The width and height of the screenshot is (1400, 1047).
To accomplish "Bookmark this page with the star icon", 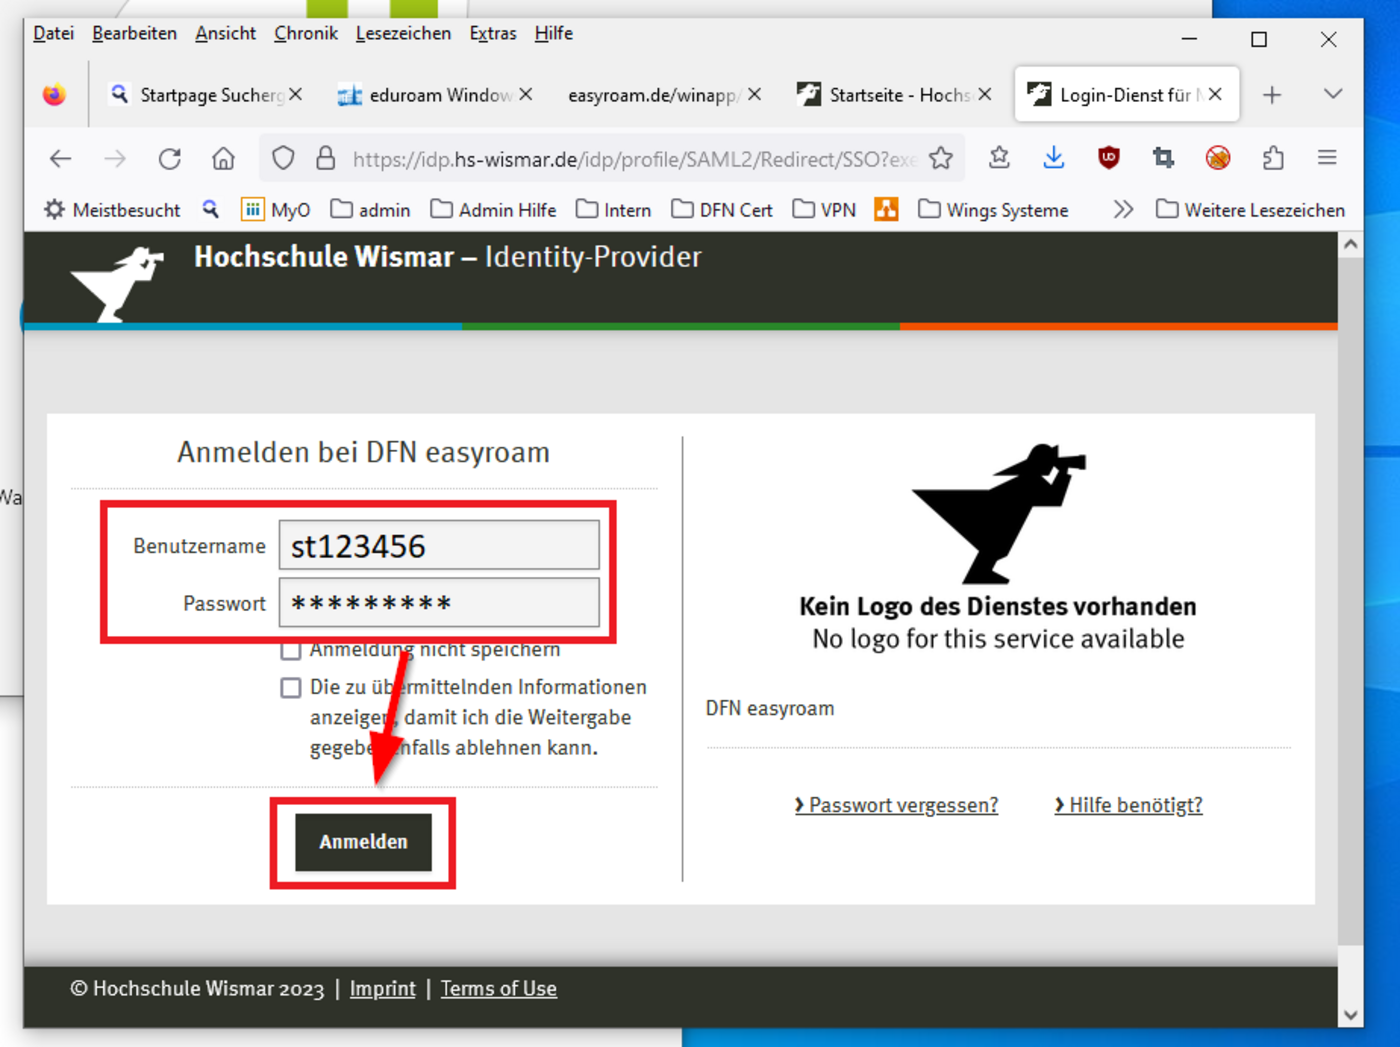I will coord(940,159).
